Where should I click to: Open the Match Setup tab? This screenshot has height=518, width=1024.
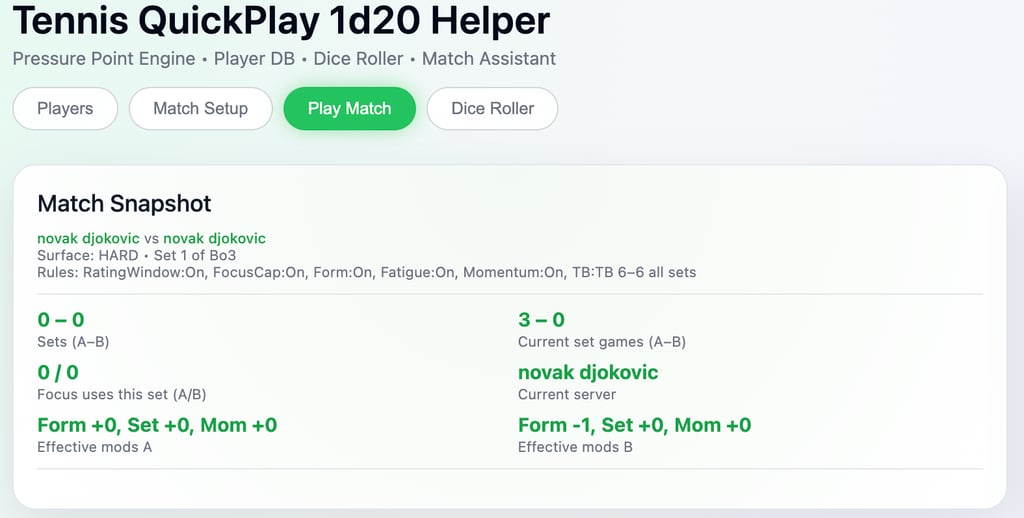click(x=200, y=108)
